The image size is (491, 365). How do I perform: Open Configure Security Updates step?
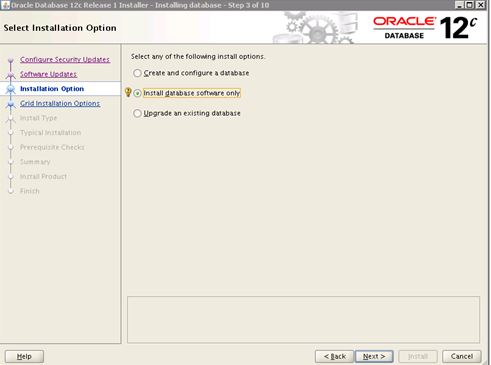pos(65,59)
